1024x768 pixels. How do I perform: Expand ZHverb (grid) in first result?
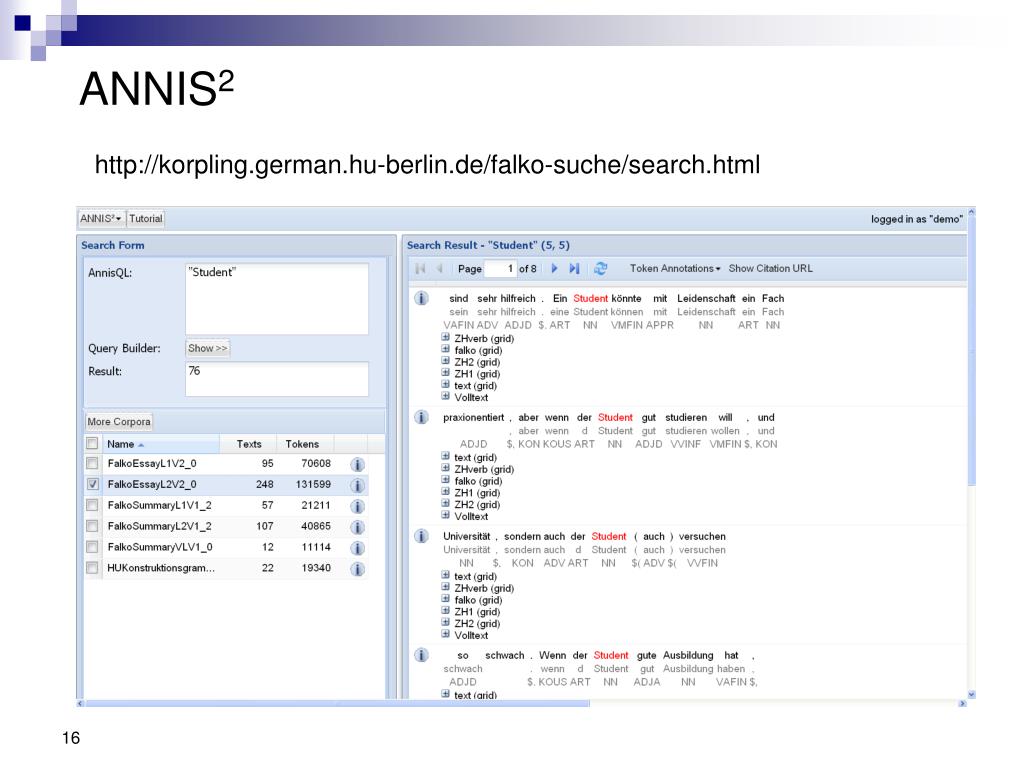click(x=445, y=338)
